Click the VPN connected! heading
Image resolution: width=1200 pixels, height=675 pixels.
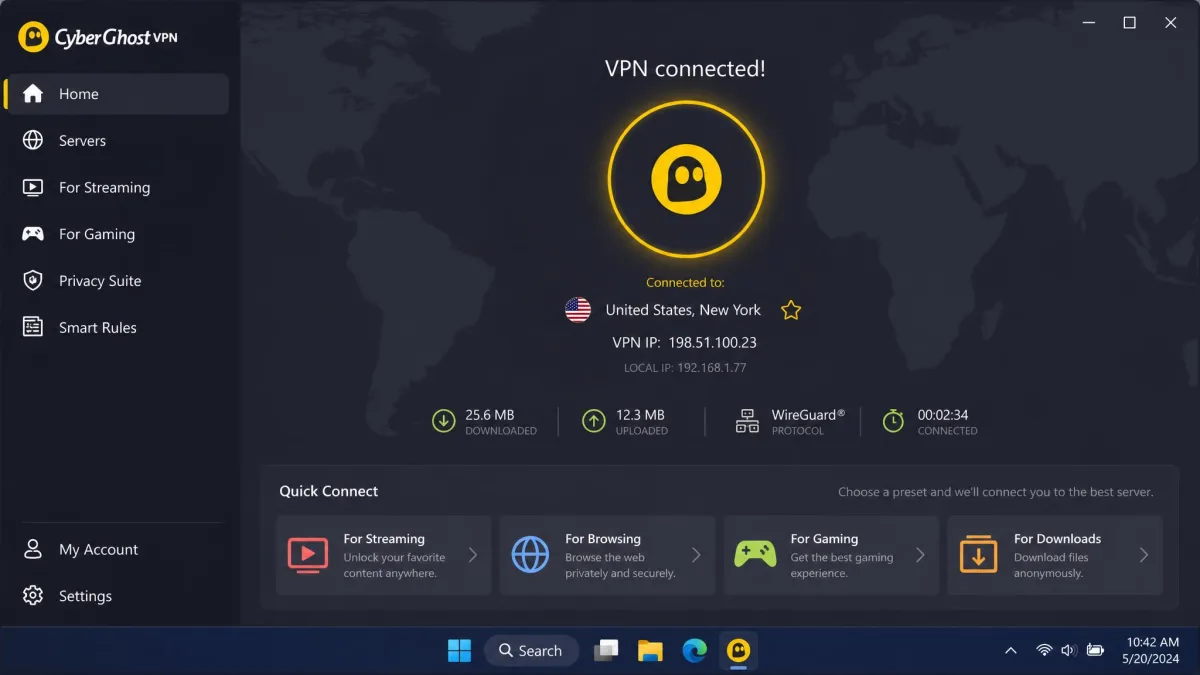coord(686,69)
